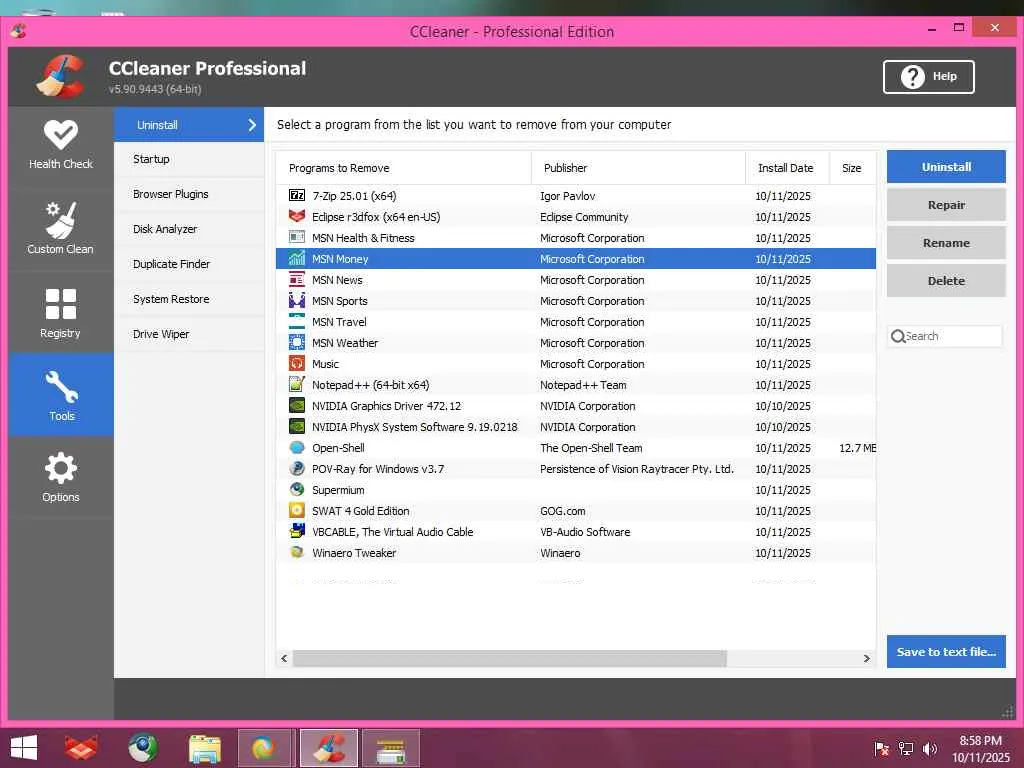Select the POV-Ray for Windows v3.7 name
This screenshot has height=768, width=1024.
pos(378,469)
